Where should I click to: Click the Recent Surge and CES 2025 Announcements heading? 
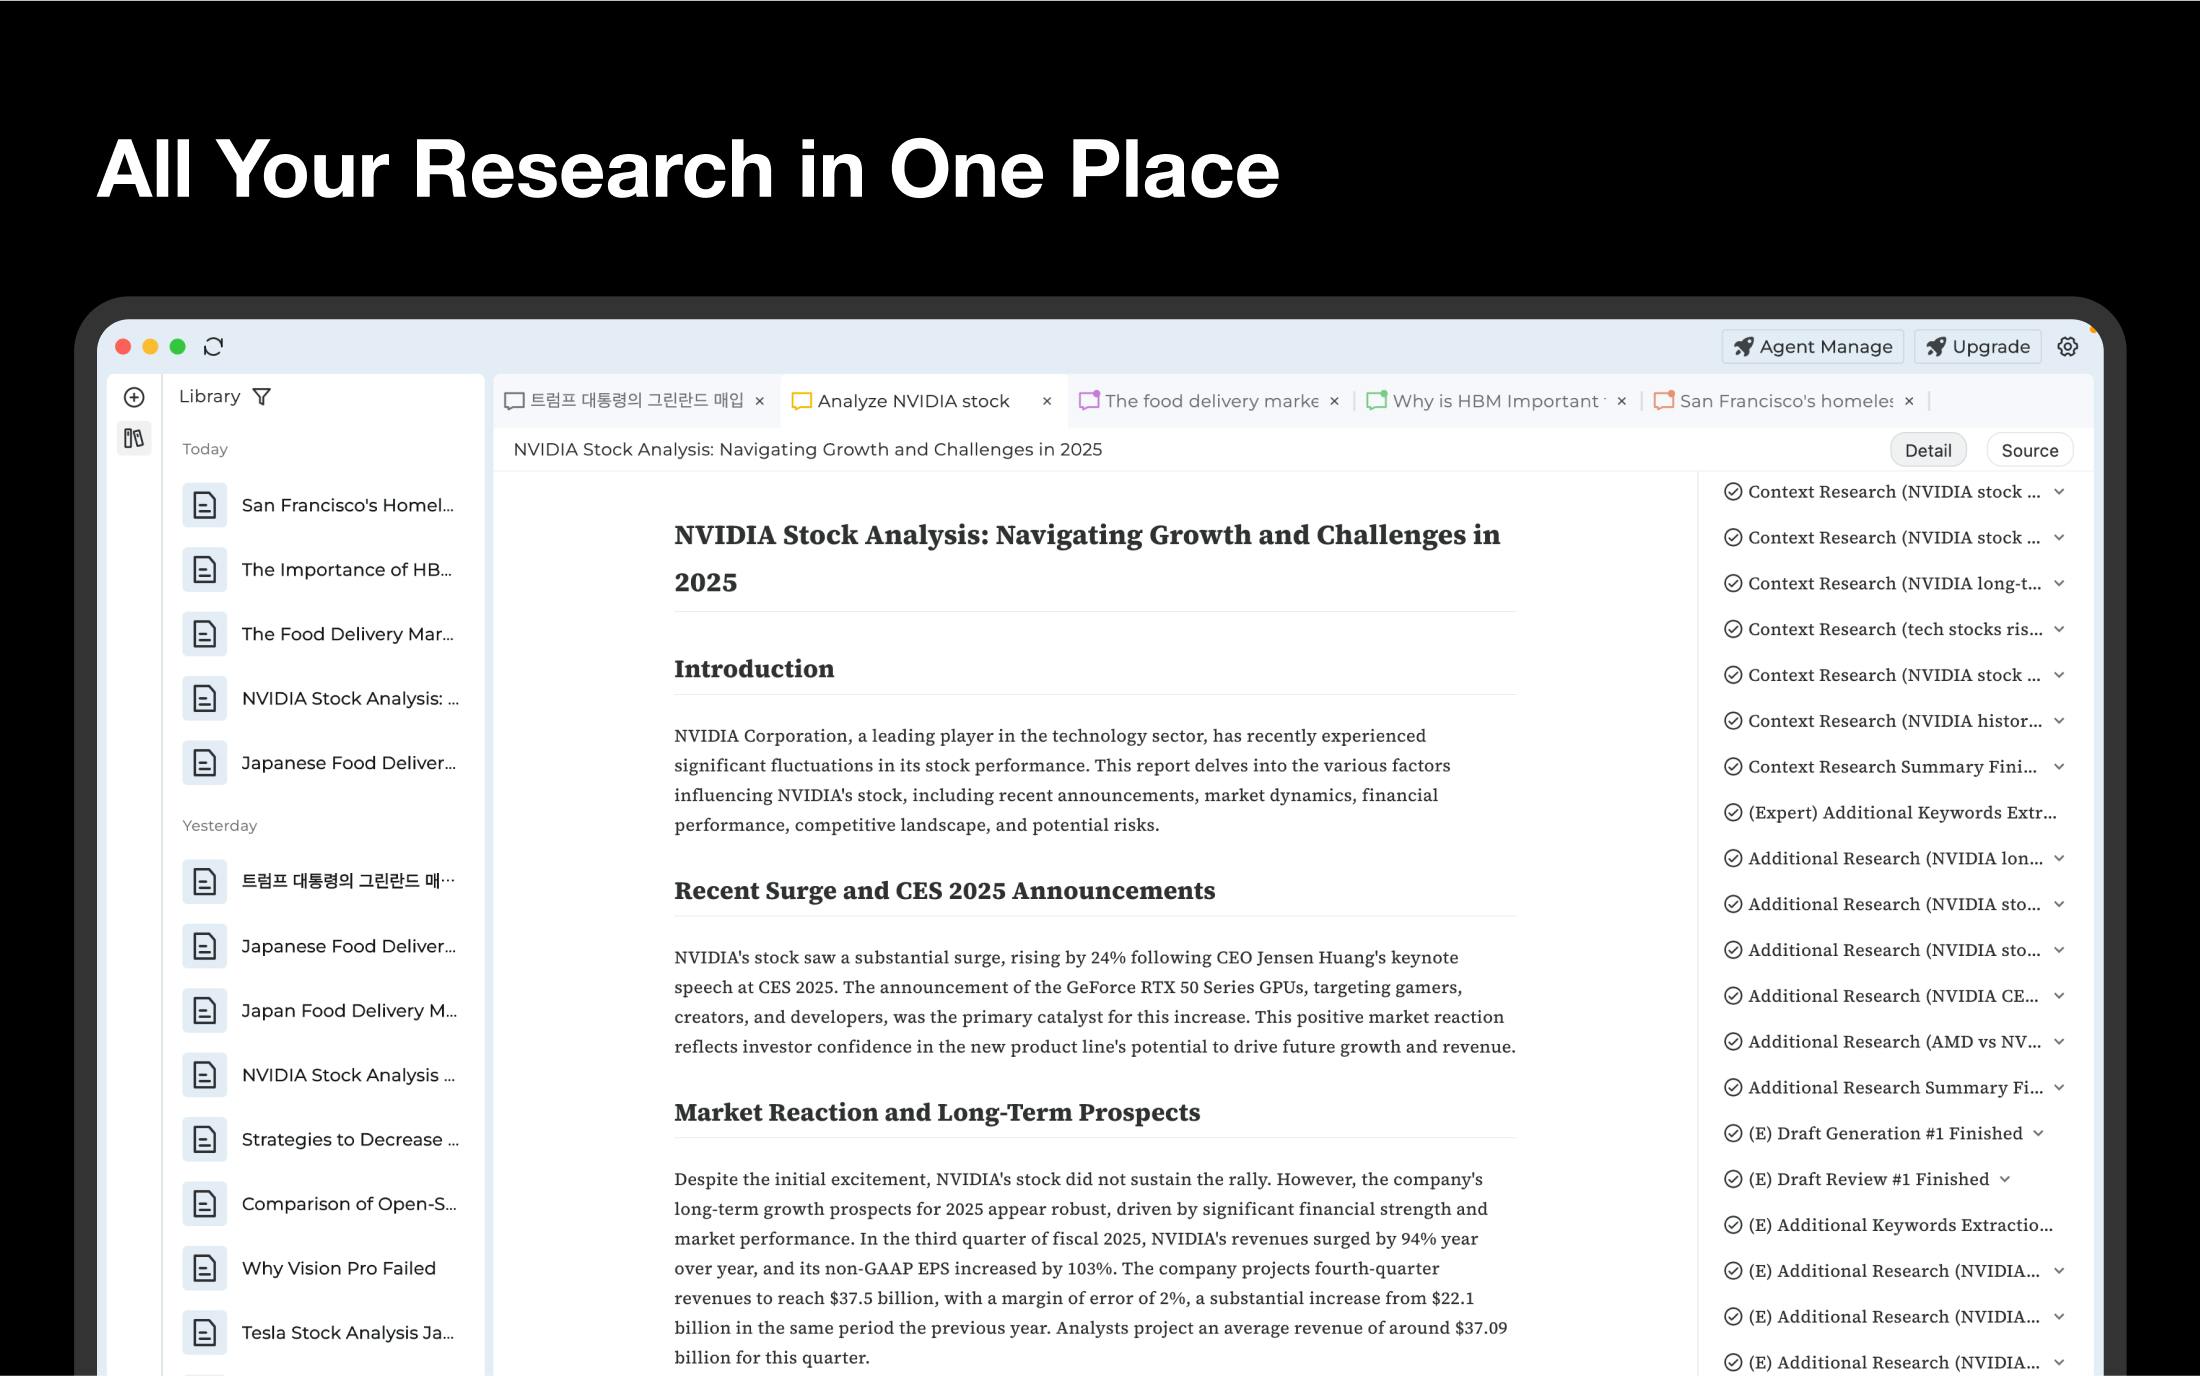[945, 891]
